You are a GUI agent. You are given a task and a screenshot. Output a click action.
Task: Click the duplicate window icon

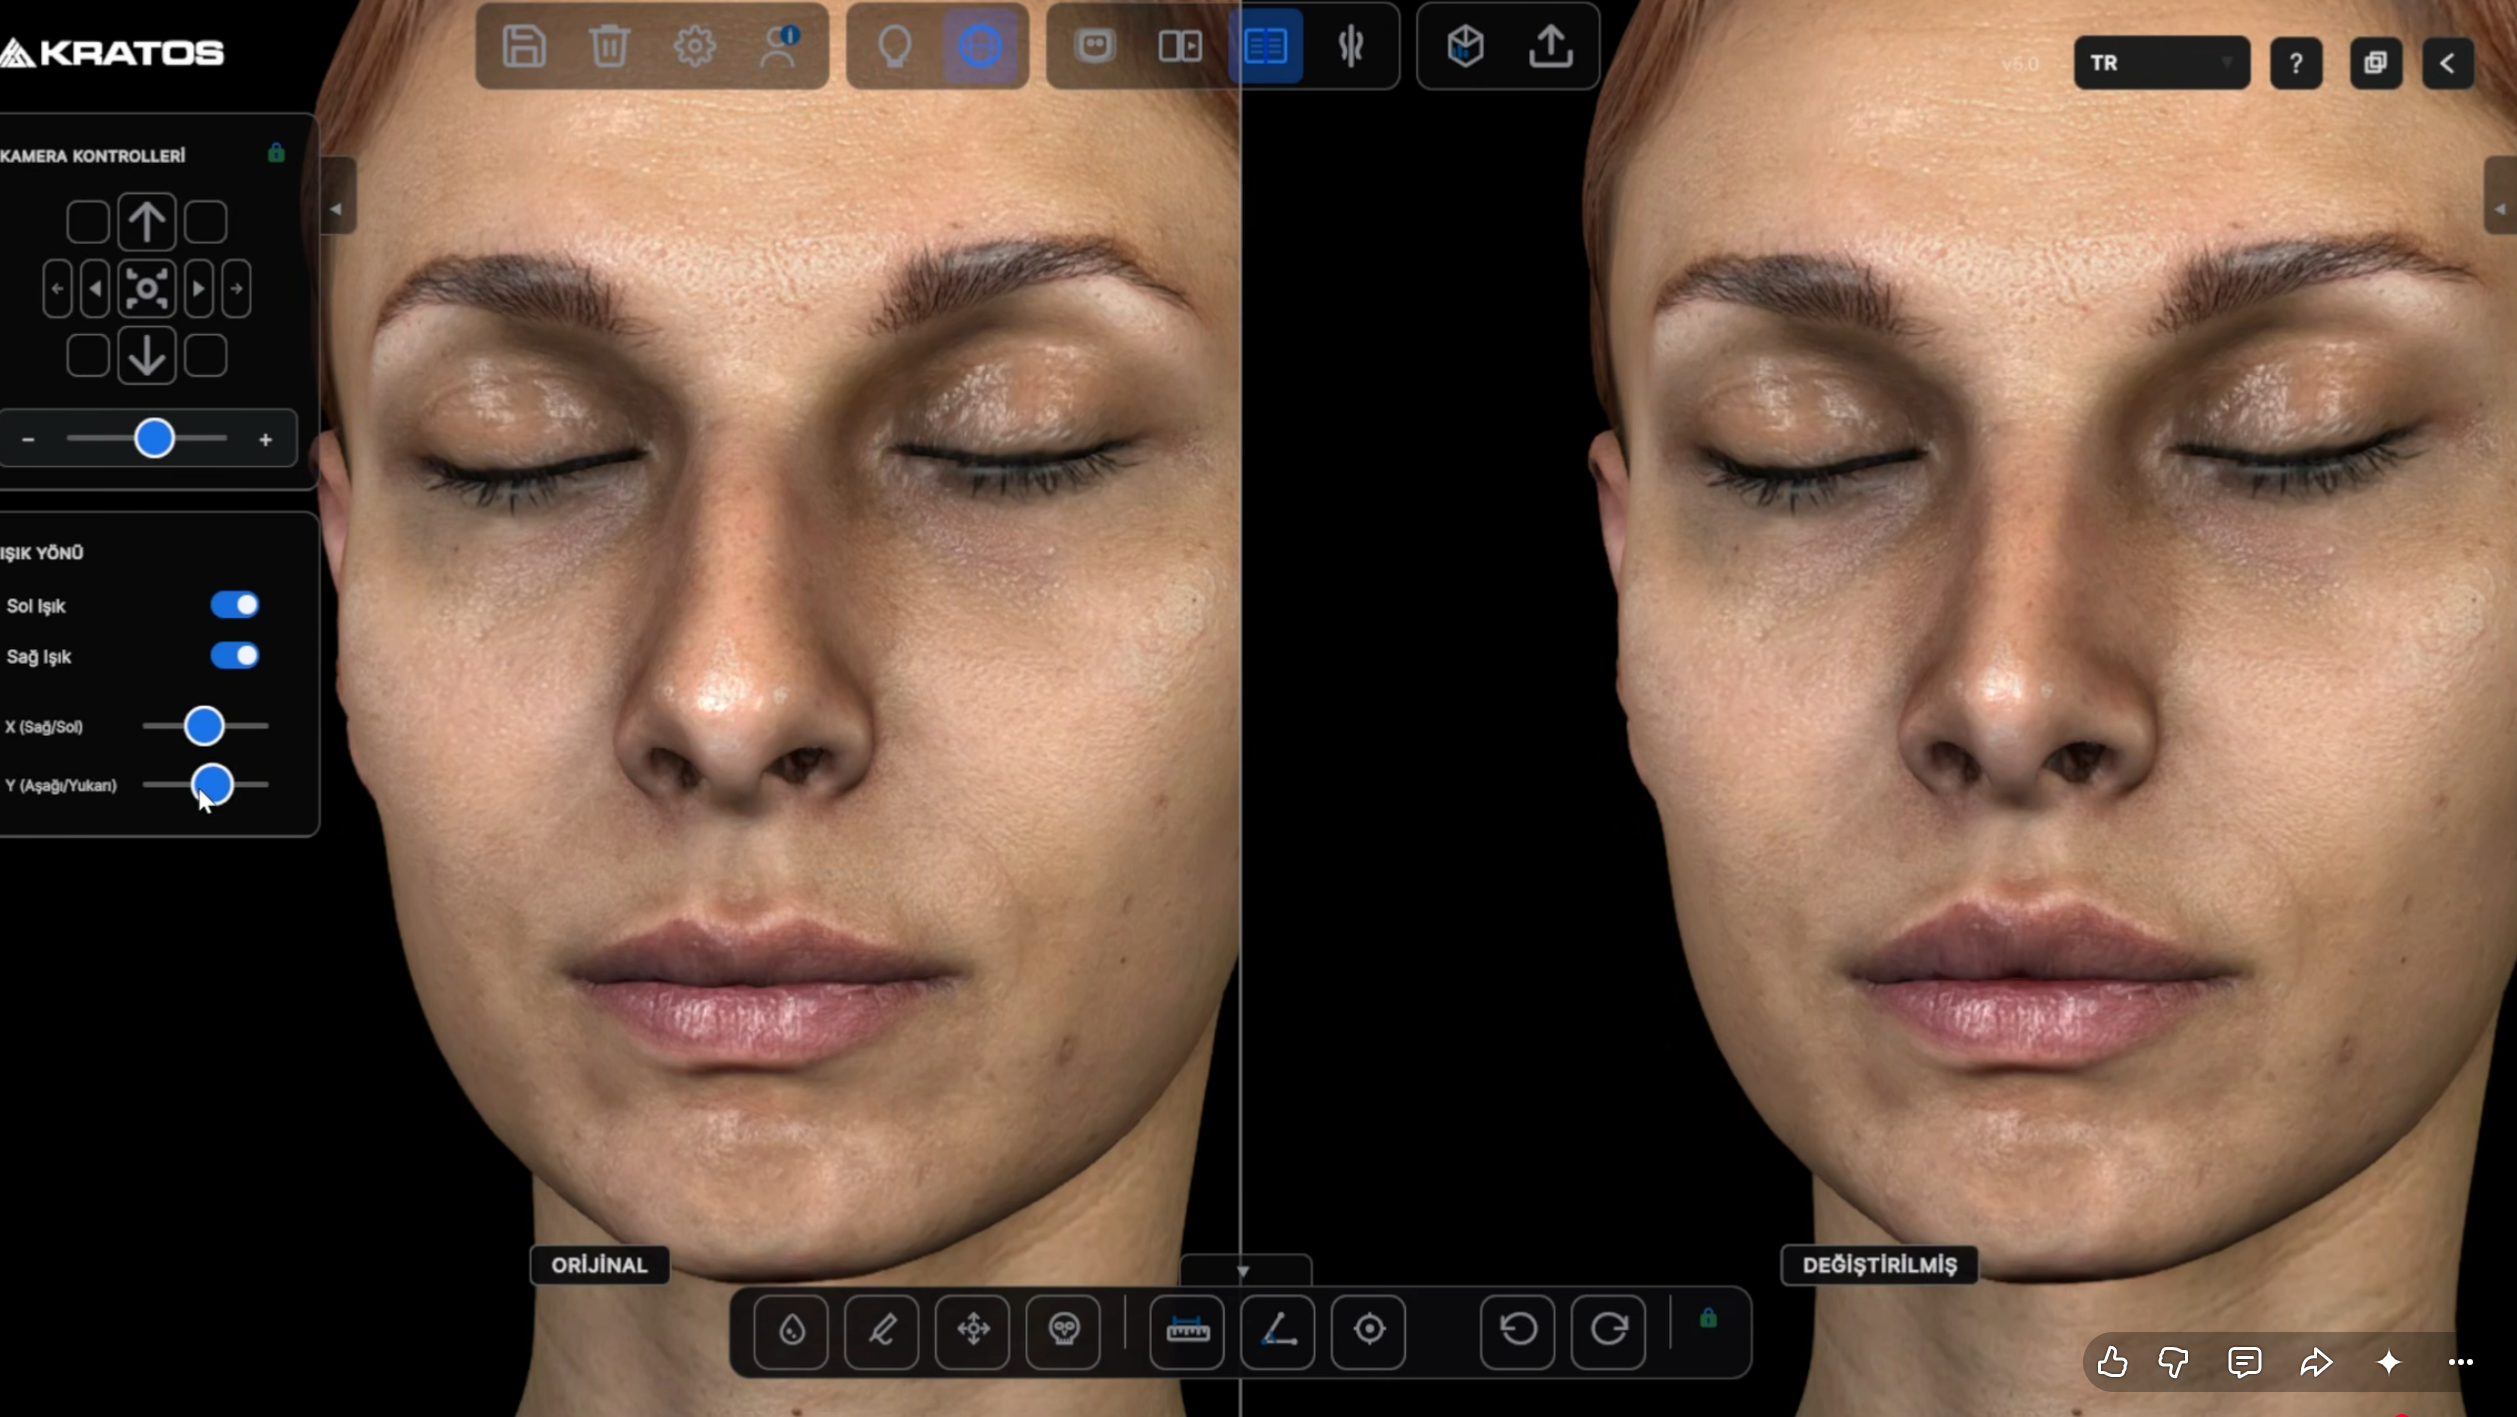[x=2376, y=63]
